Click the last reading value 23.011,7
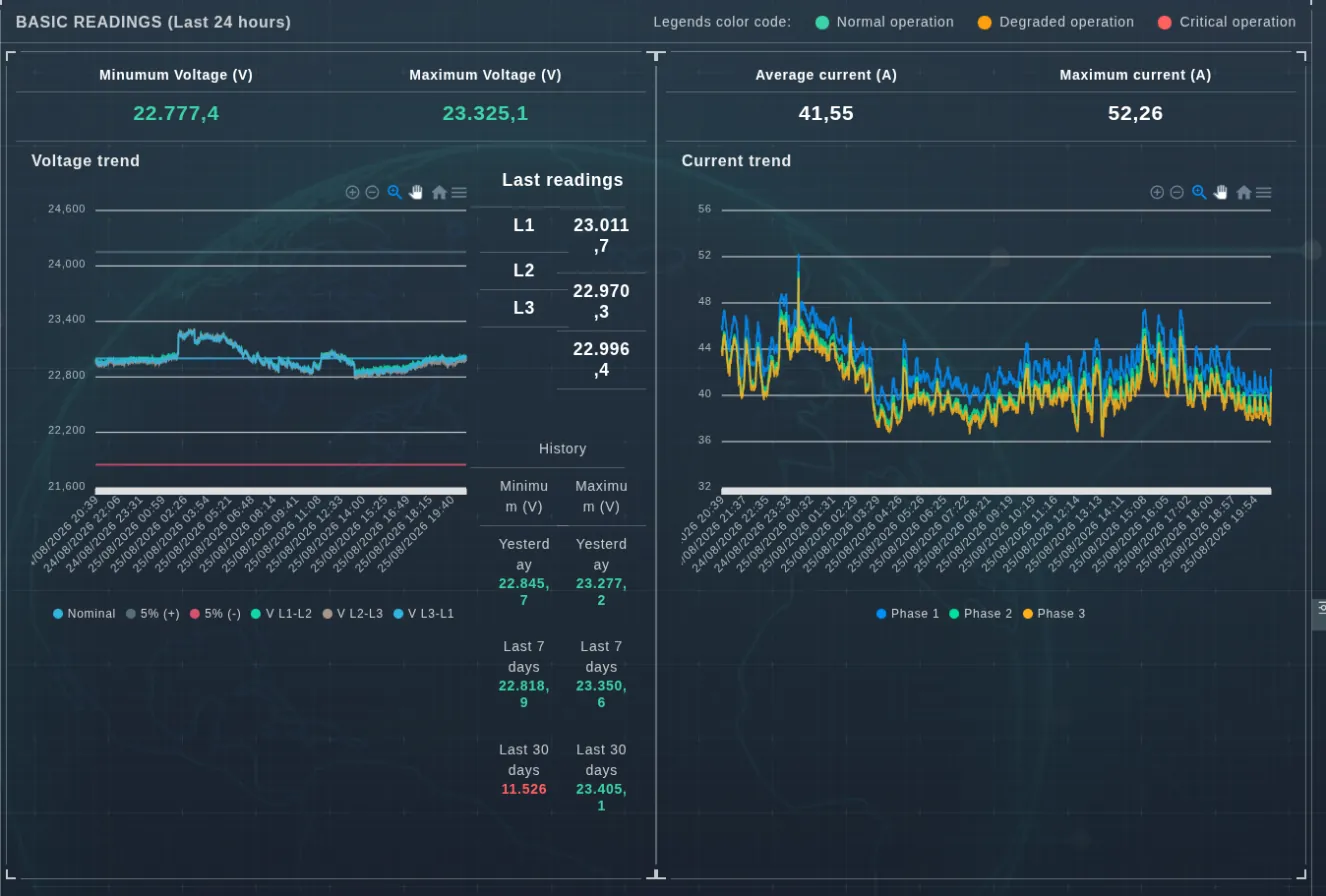1326x896 pixels. pyautogui.click(x=601, y=236)
